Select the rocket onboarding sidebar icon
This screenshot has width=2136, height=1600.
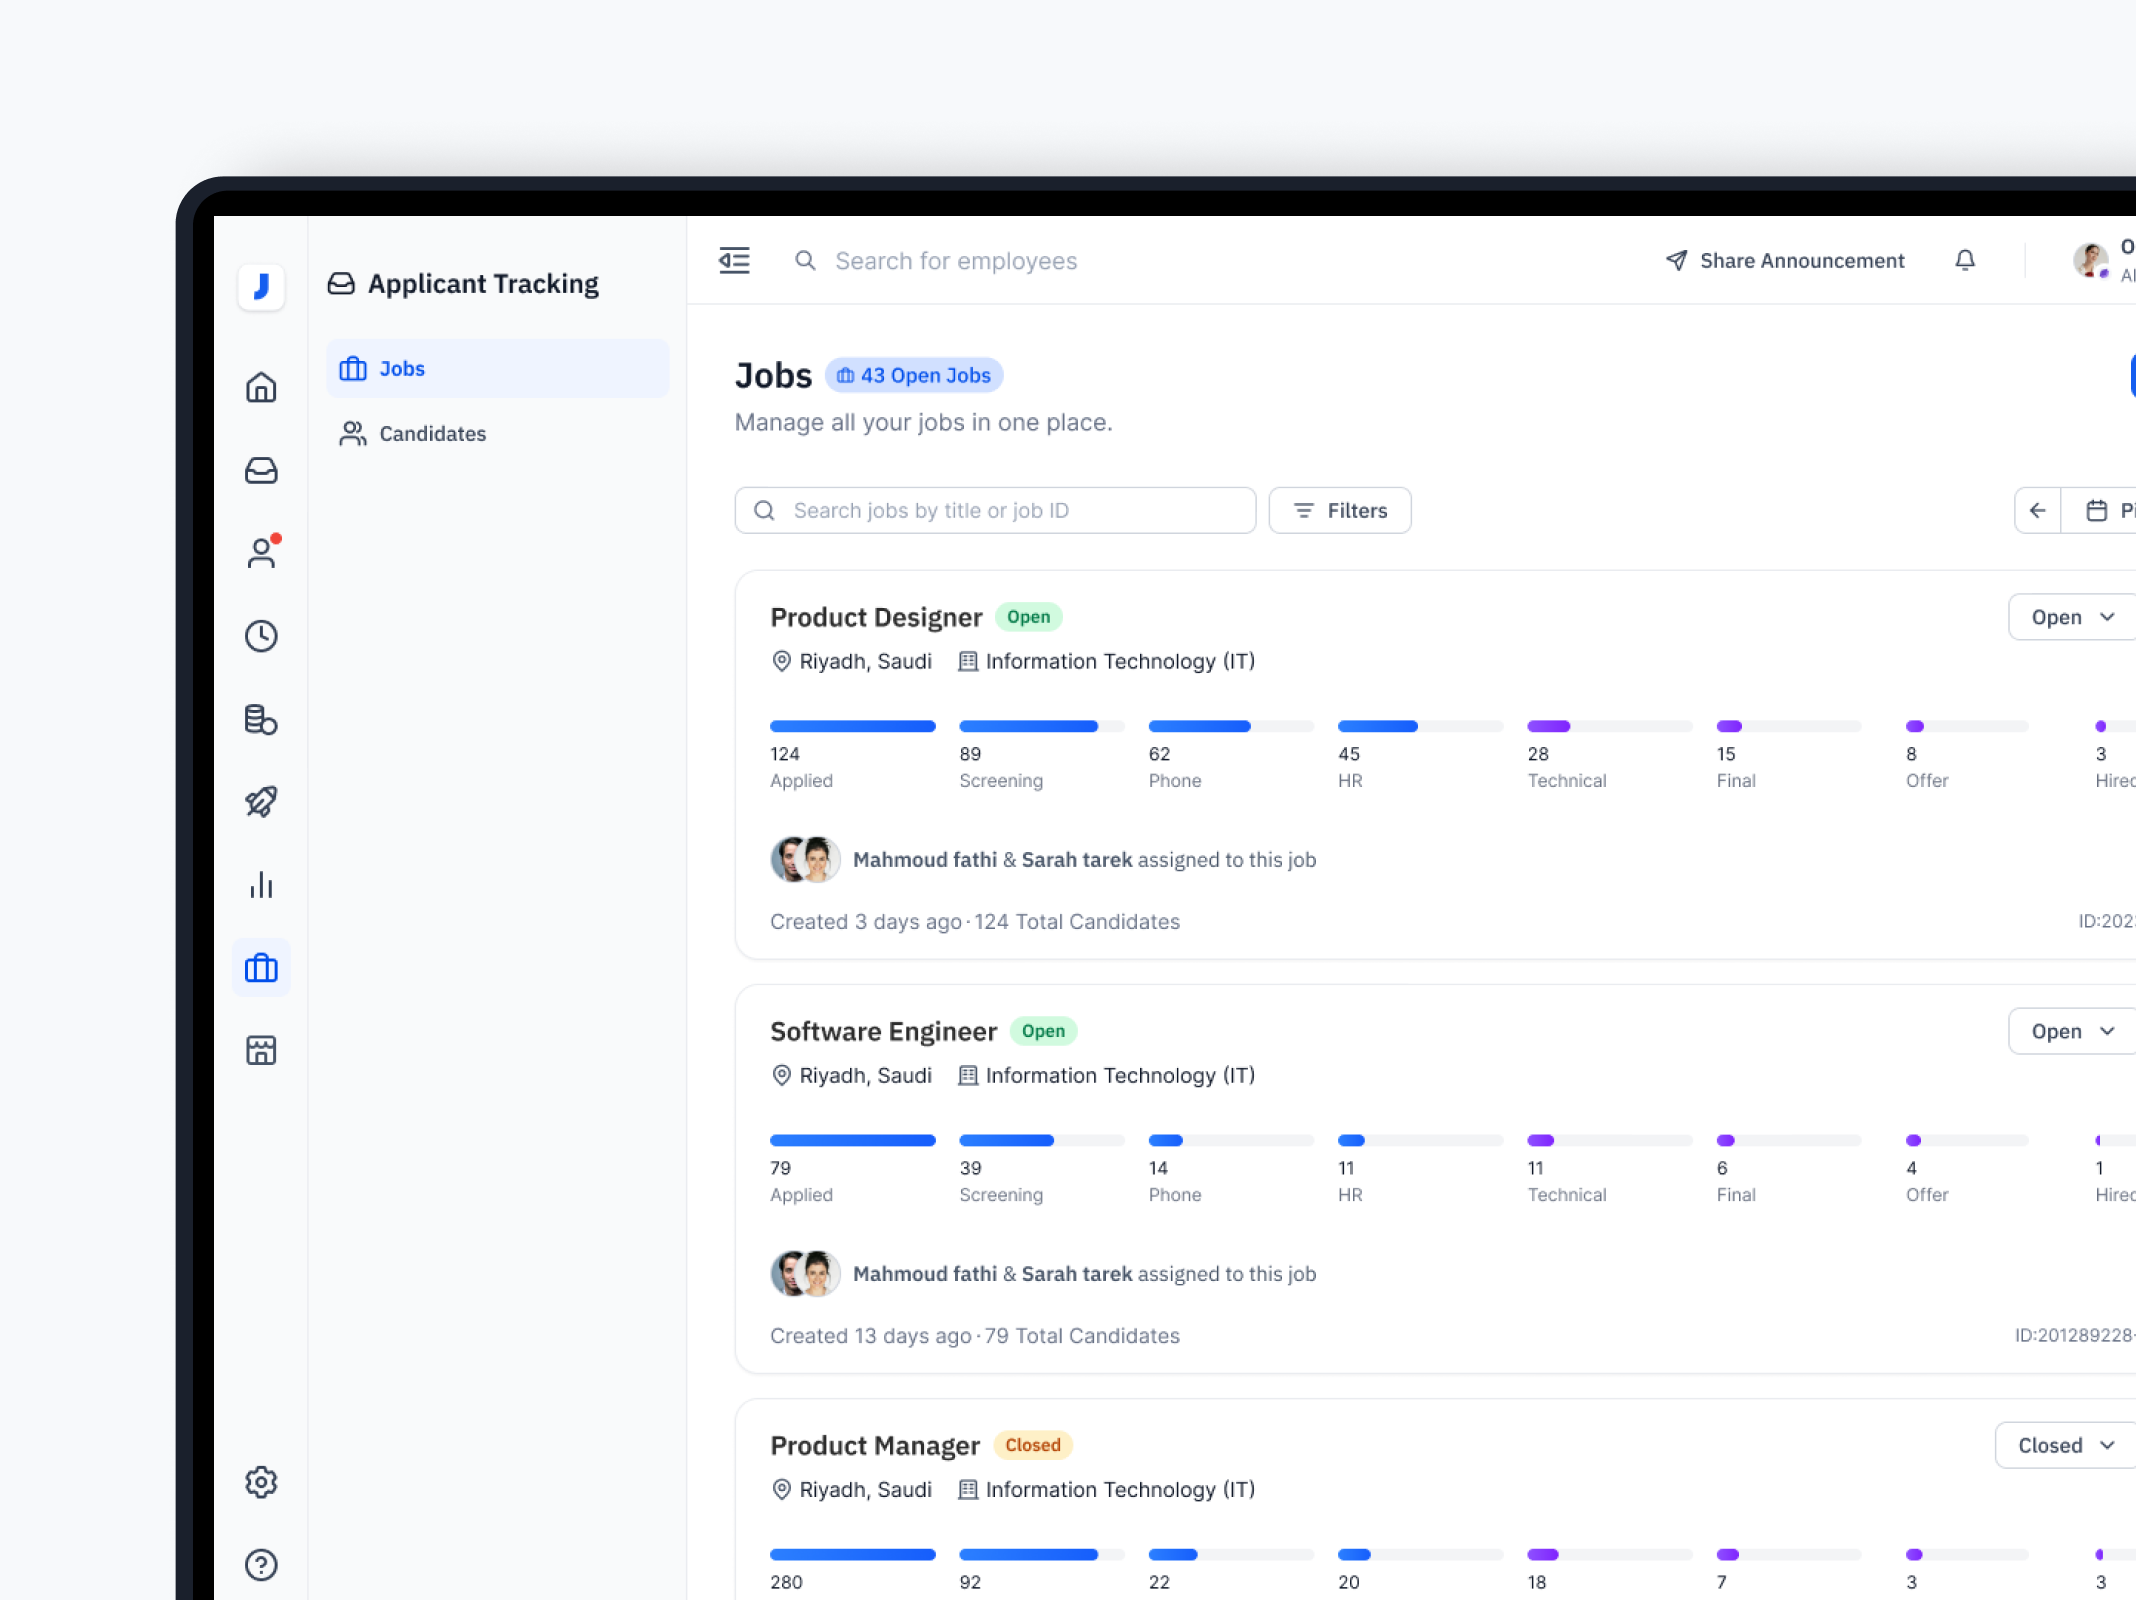[x=261, y=801]
